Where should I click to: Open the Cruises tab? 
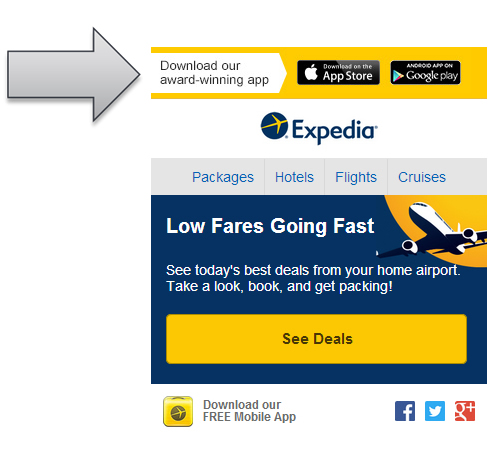[422, 177]
